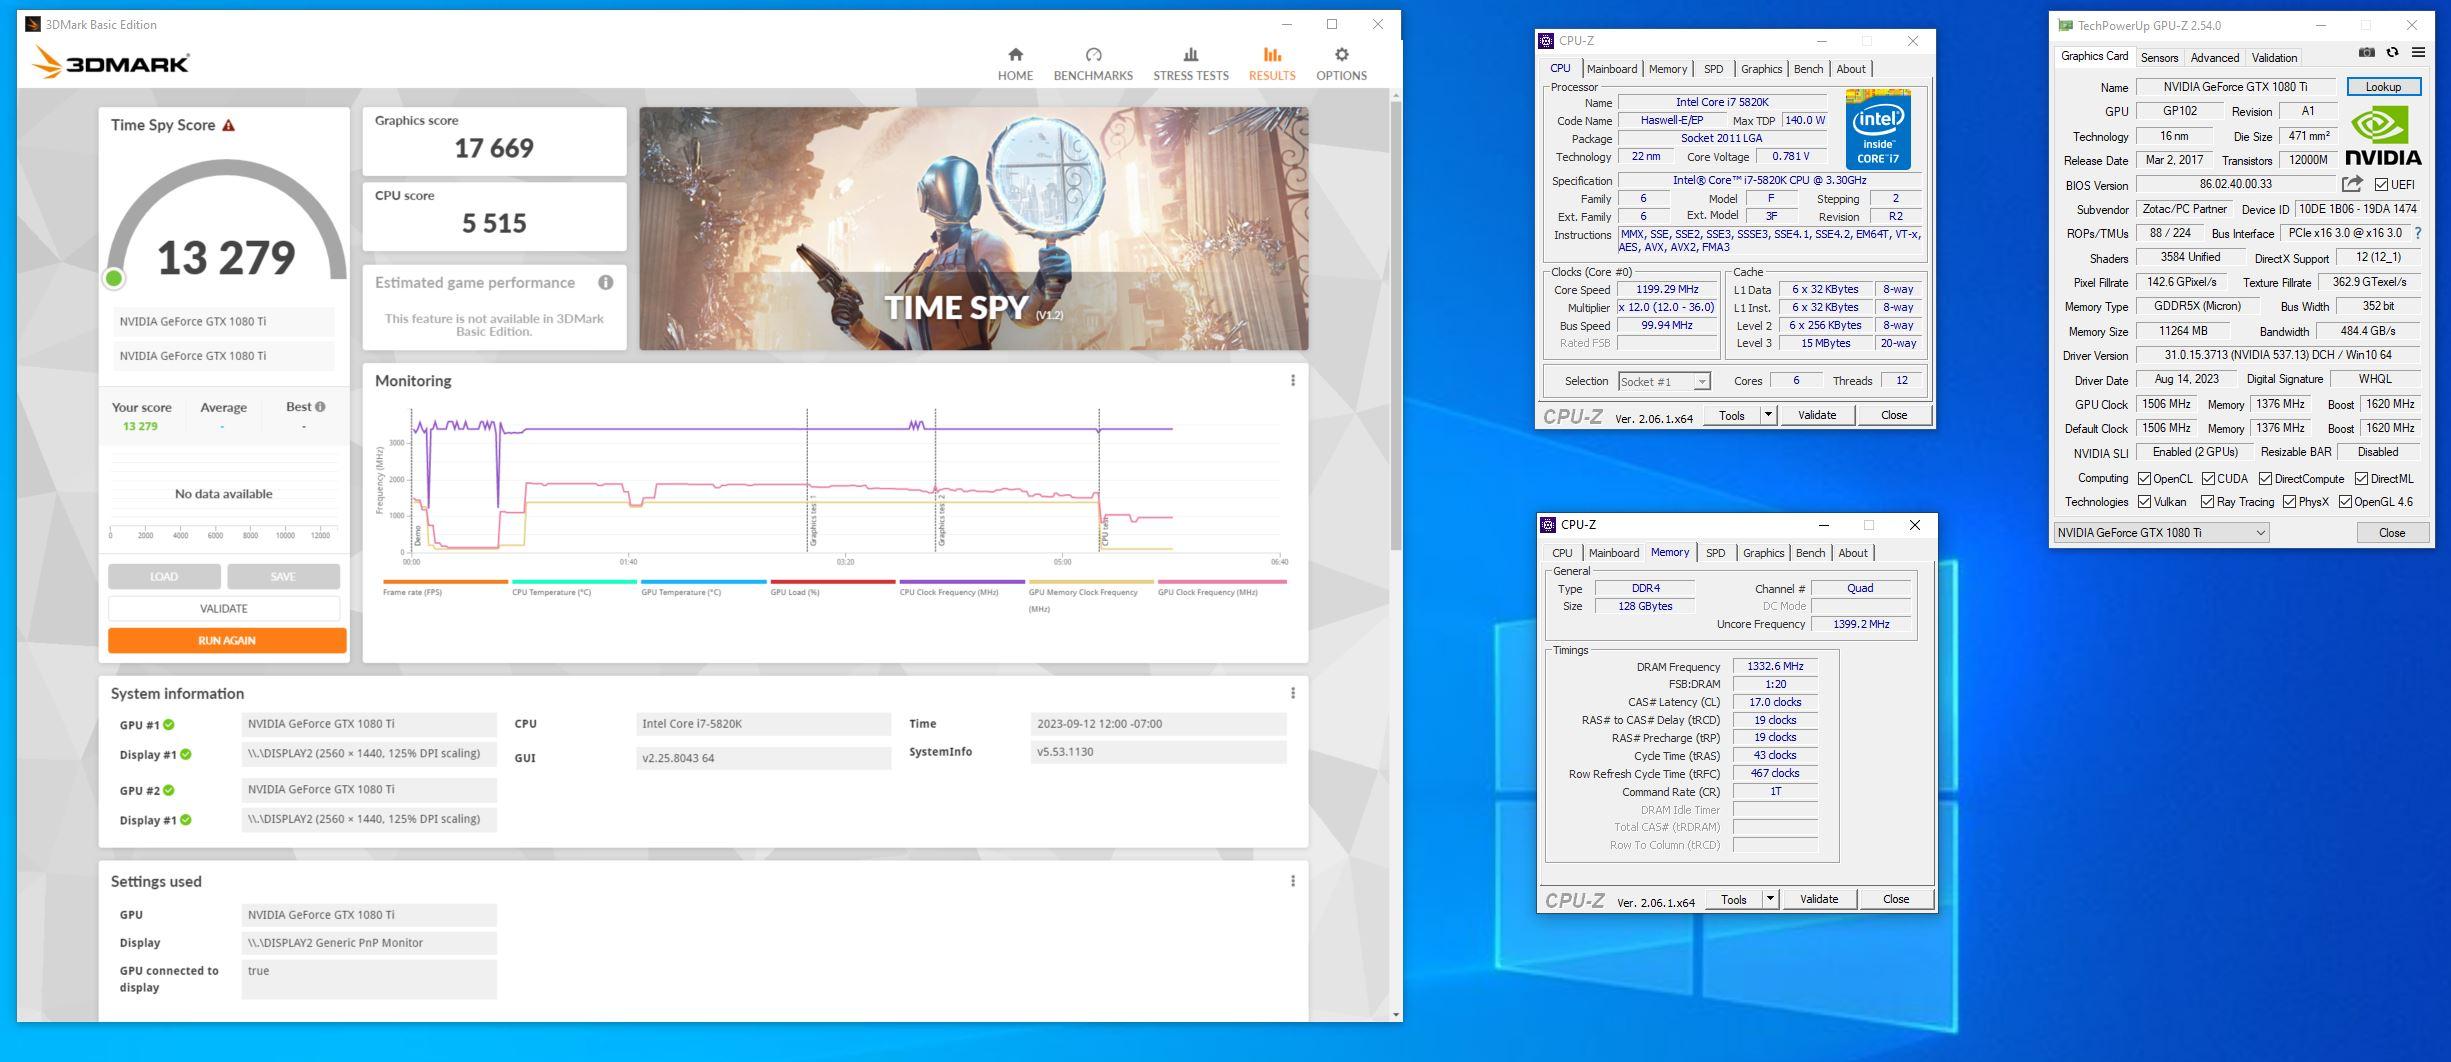The width and height of the screenshot is (2451, 1062).
Task: Click the Frame rate (FPS) legend color bar
Action: [445, 581]
